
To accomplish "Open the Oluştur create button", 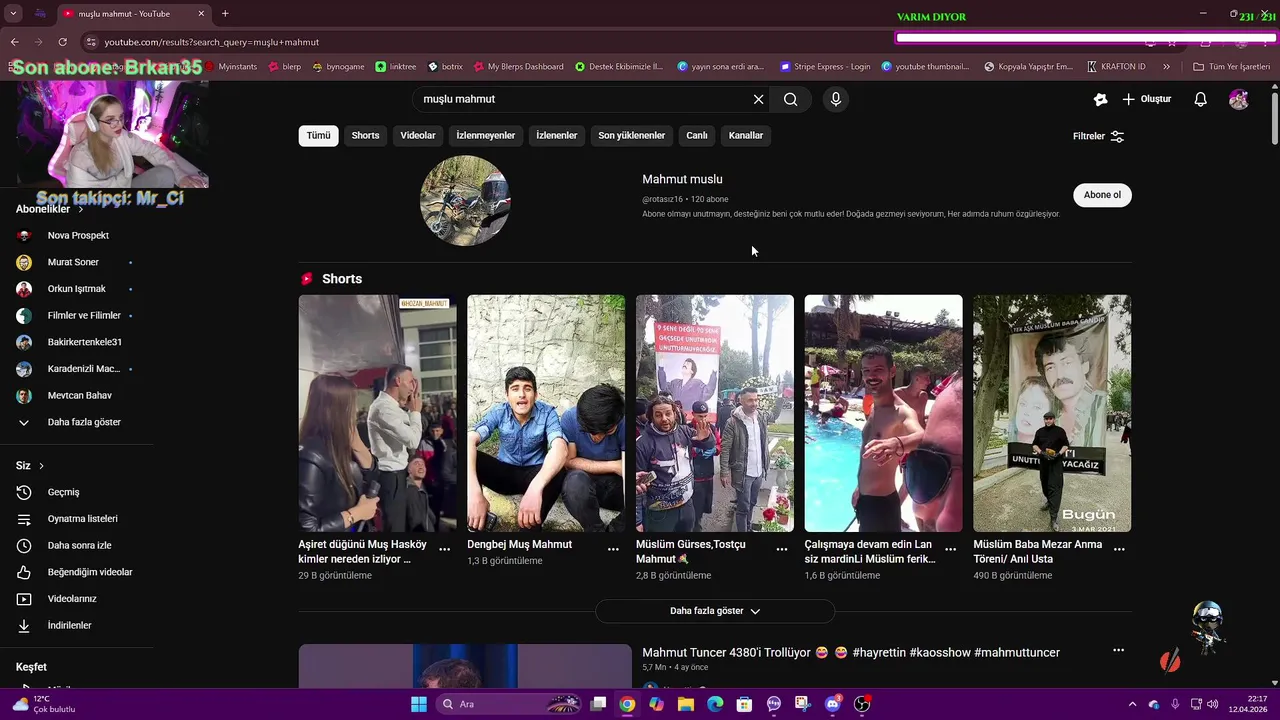I will coord(1146,99).
